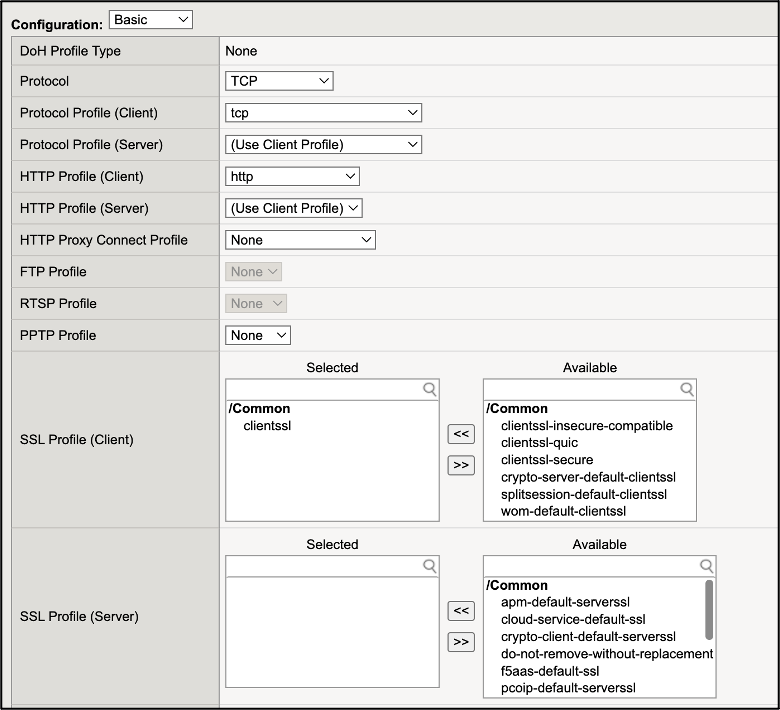The image size is (780, 710).
Task: Open HTTP Profile (Client) dropdown
Action: pos(292,177)
